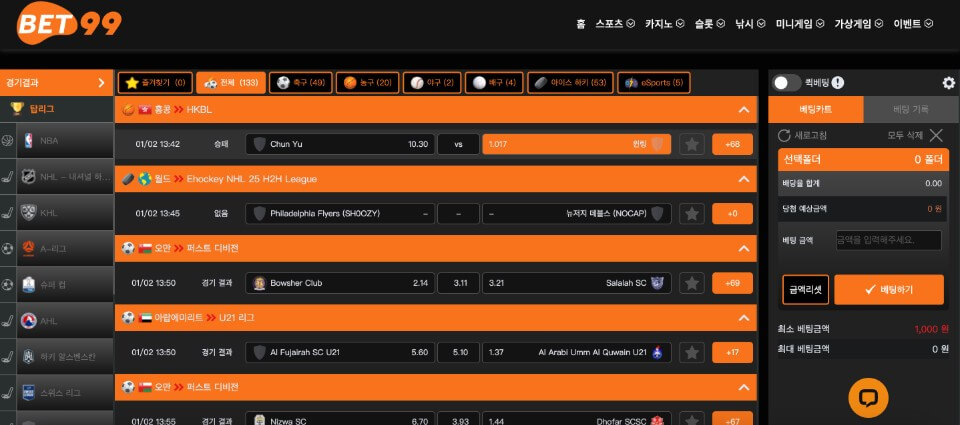
Task: Select Chun Yu odds 10.30
Action: pyautogui.click(x=340, y=145)
